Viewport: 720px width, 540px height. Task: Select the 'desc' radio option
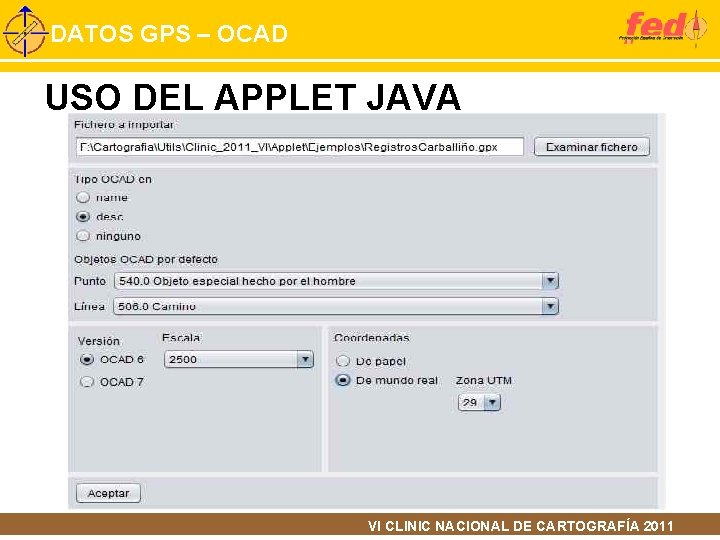[x=83, y=216]
